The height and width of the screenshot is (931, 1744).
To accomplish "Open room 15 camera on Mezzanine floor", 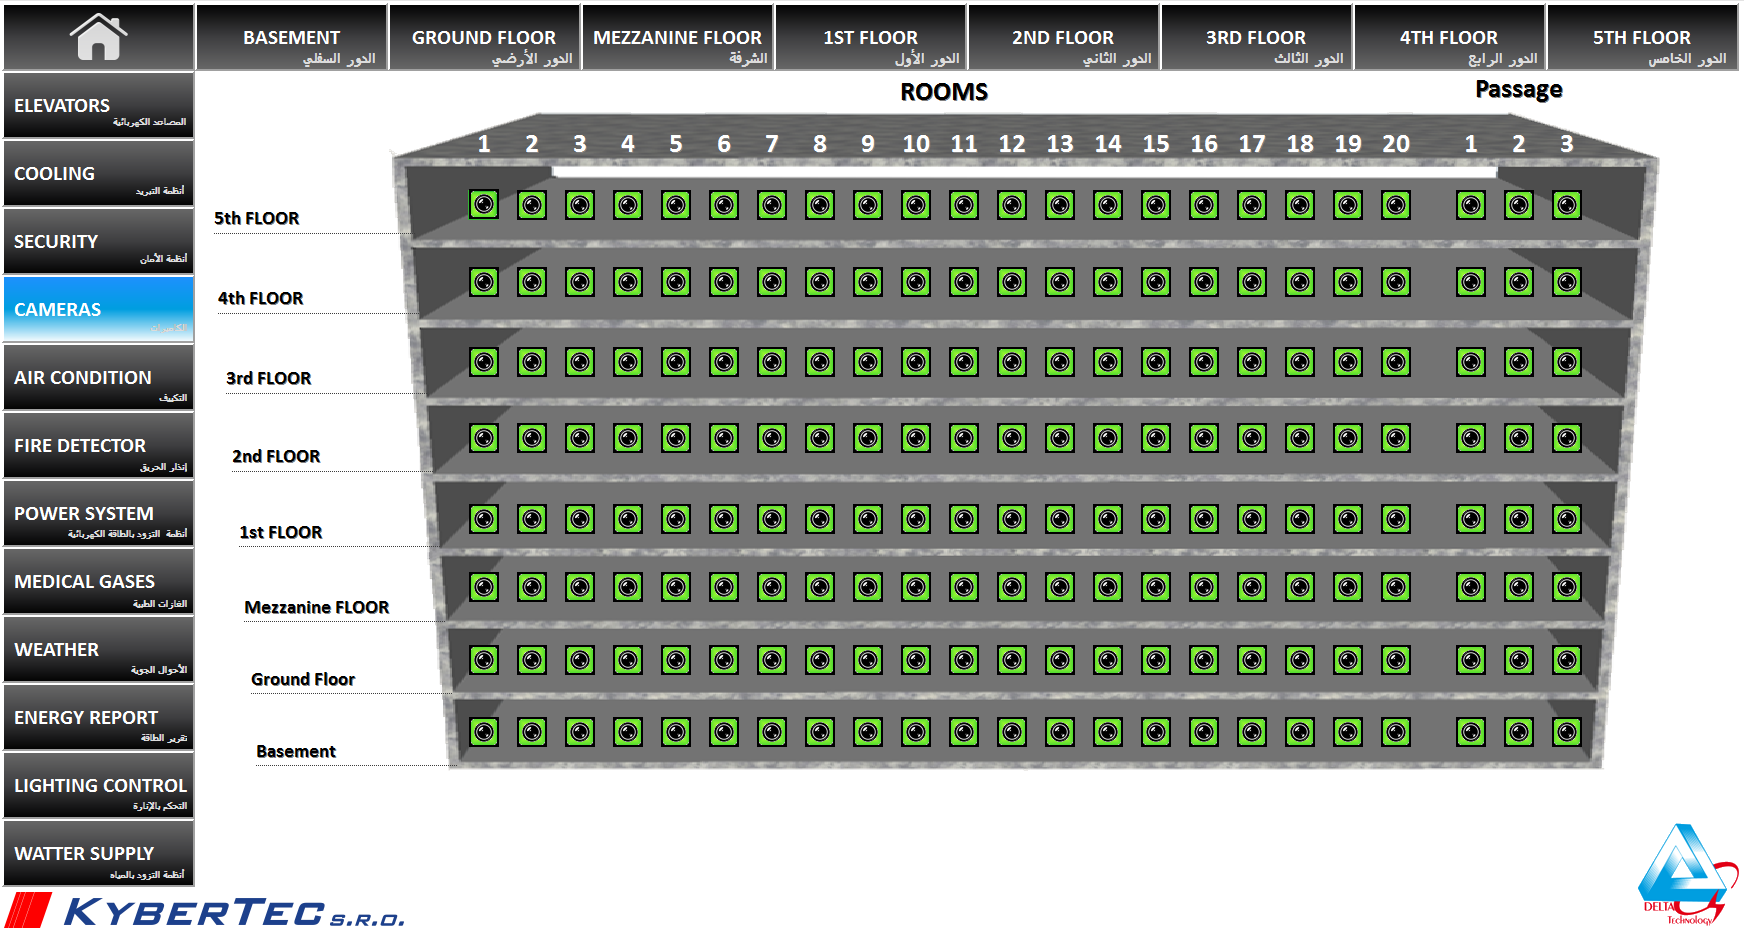I will [1156, 587].
